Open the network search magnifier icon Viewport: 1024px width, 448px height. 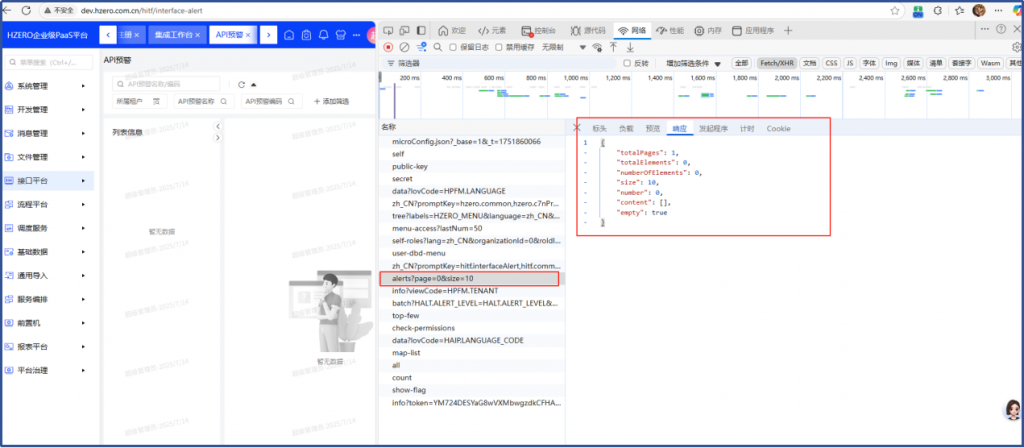point(438,47)
